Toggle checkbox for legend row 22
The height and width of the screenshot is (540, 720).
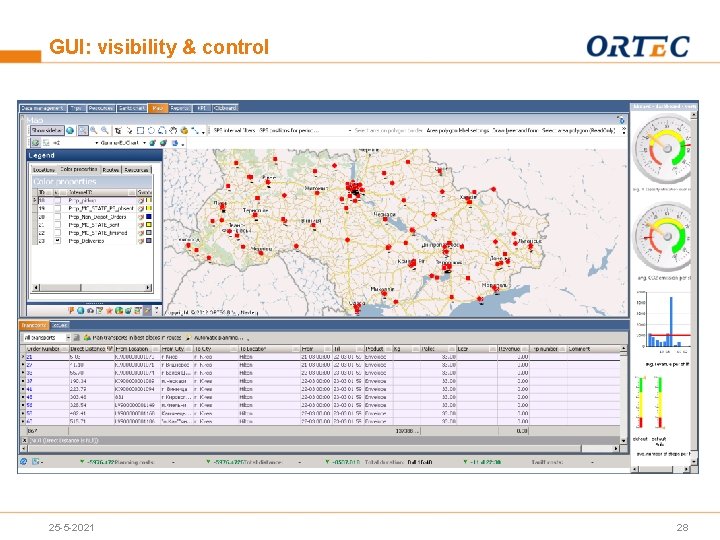57,232
